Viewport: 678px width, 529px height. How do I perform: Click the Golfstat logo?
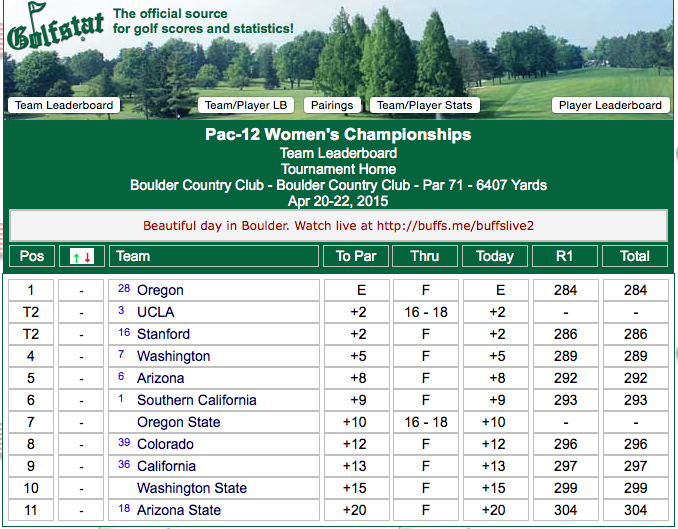55,27
